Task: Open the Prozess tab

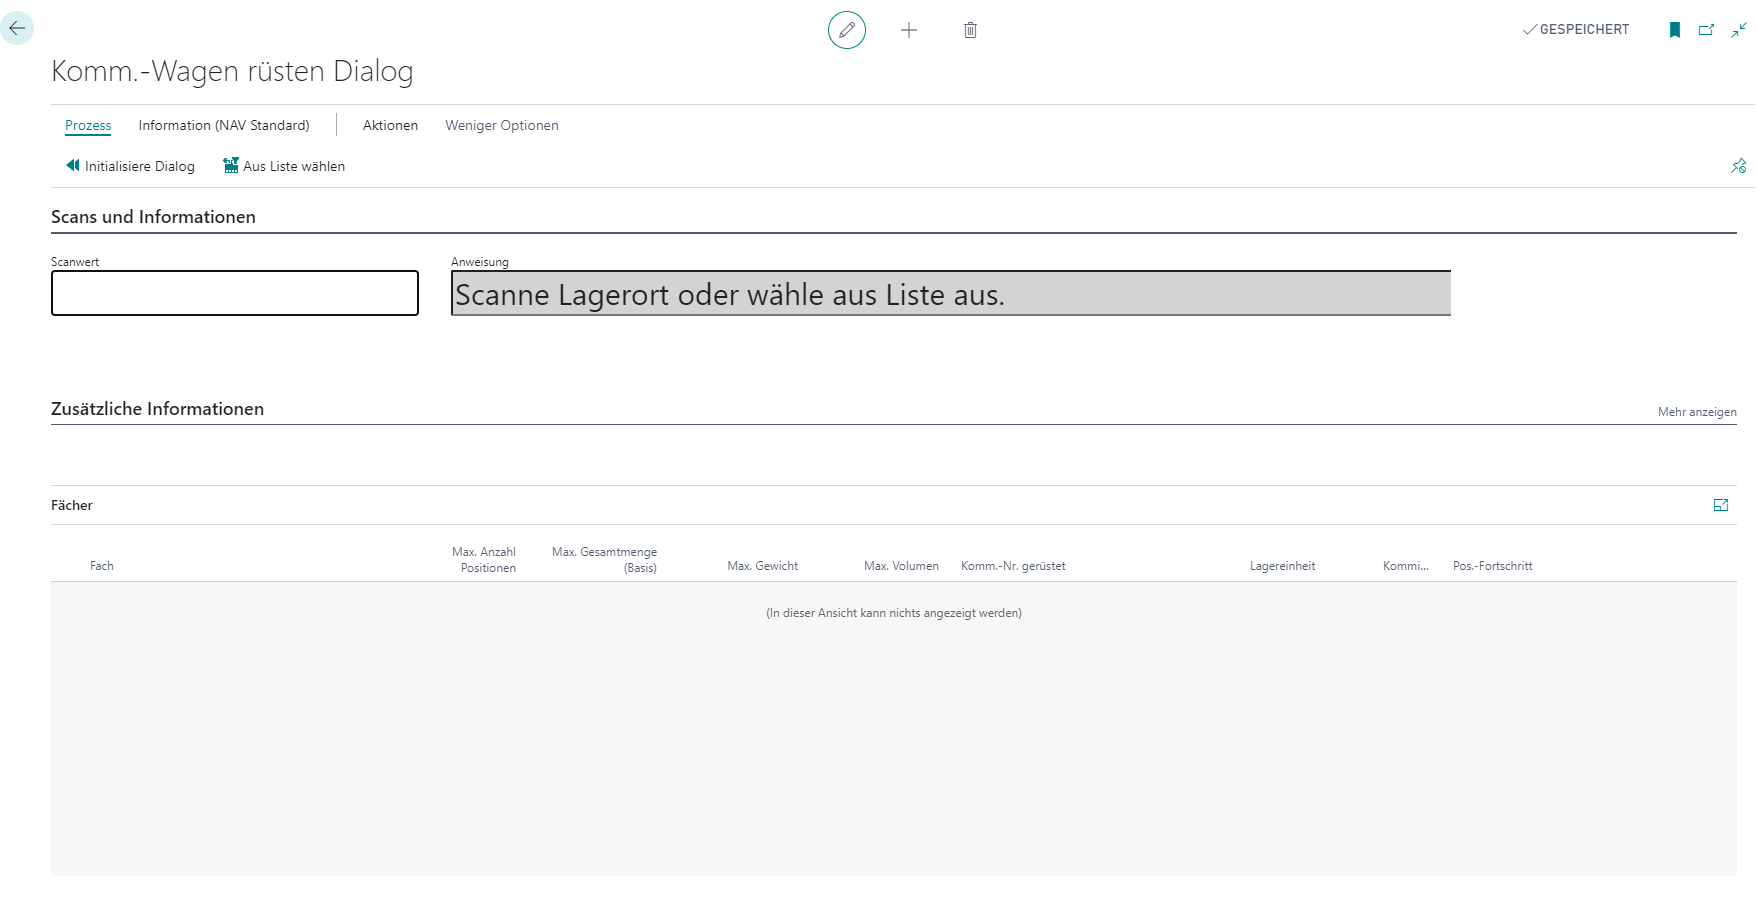Action: click(x=88, y=125)
